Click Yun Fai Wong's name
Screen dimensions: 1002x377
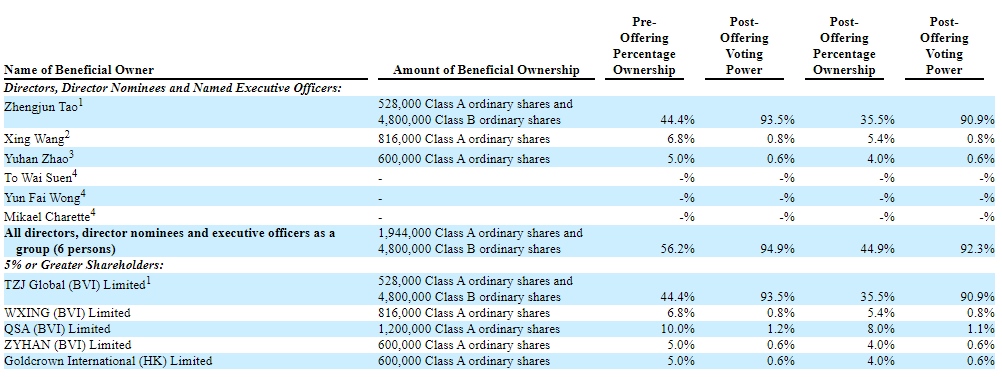40,197
